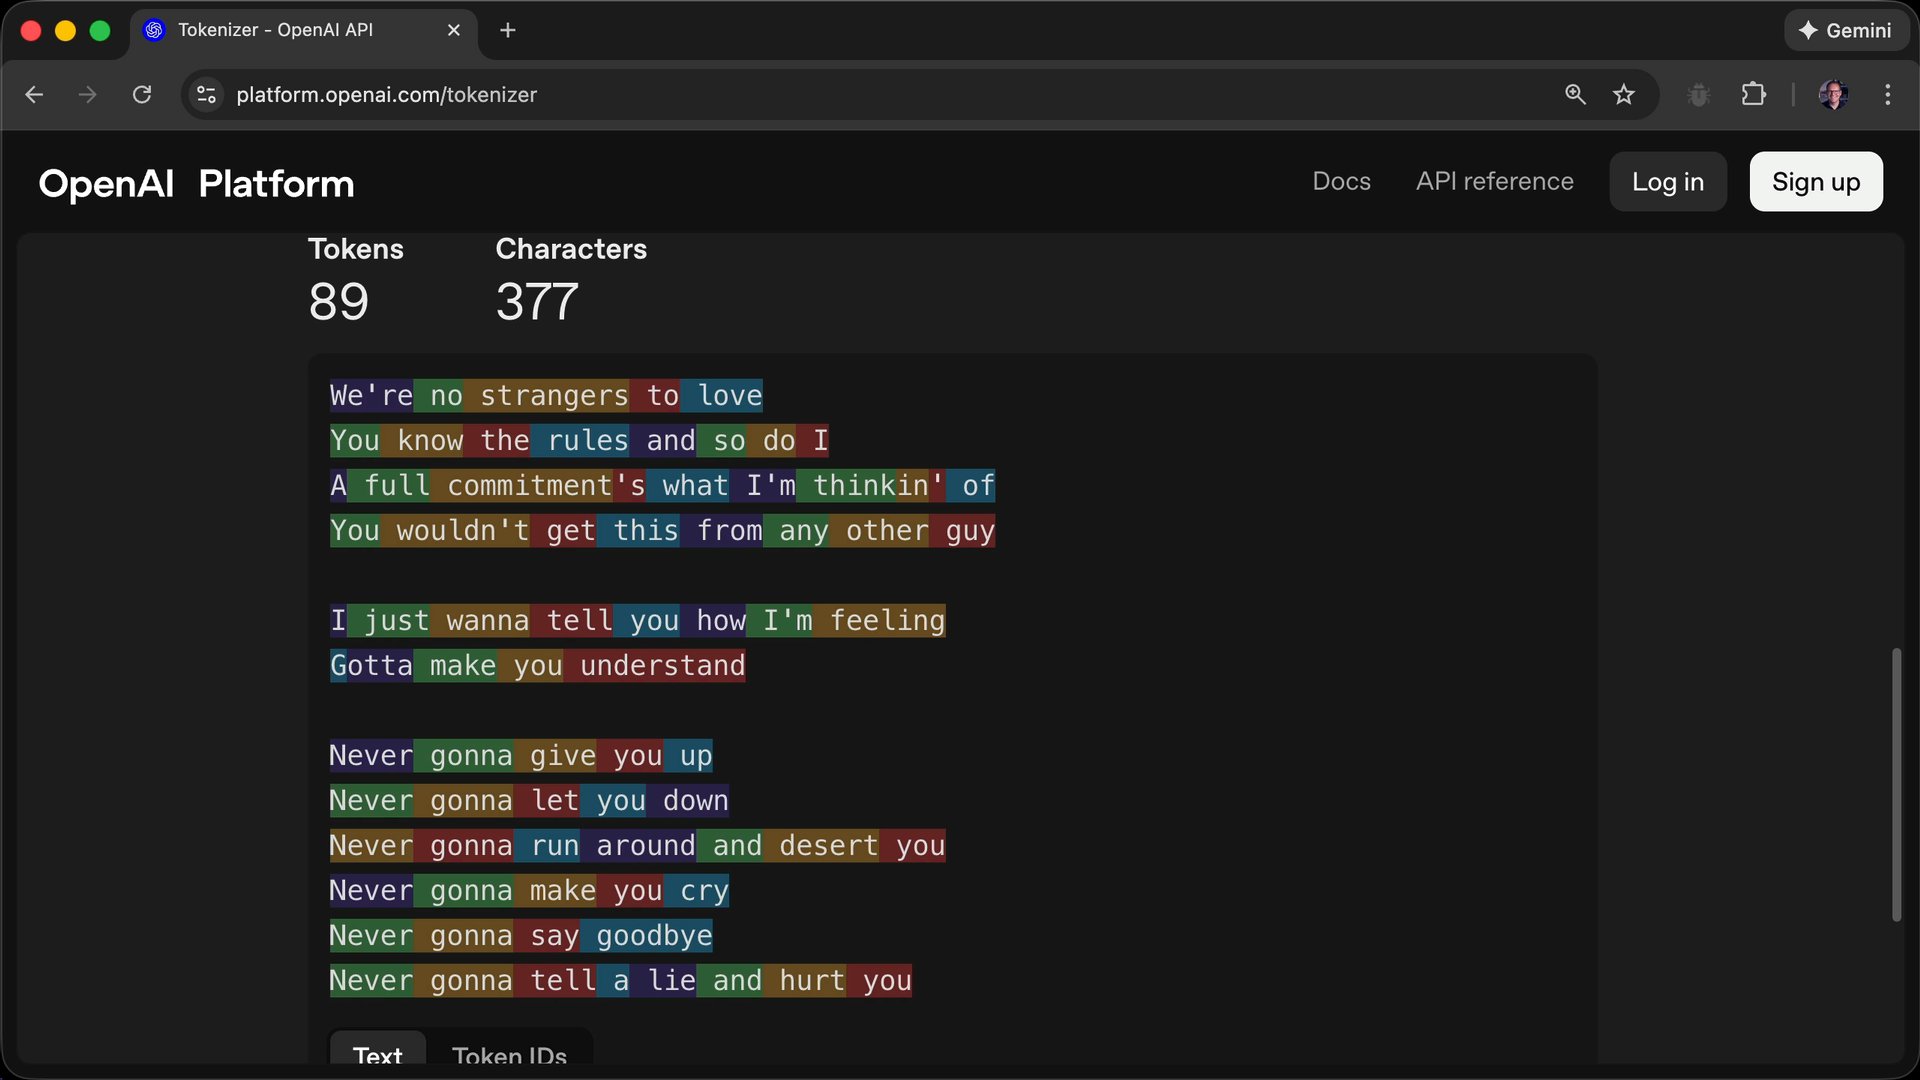Click the Sign up button
Viewport: 1920px width, 1080px height.
pyautogui.click(x=1815, y=181)
